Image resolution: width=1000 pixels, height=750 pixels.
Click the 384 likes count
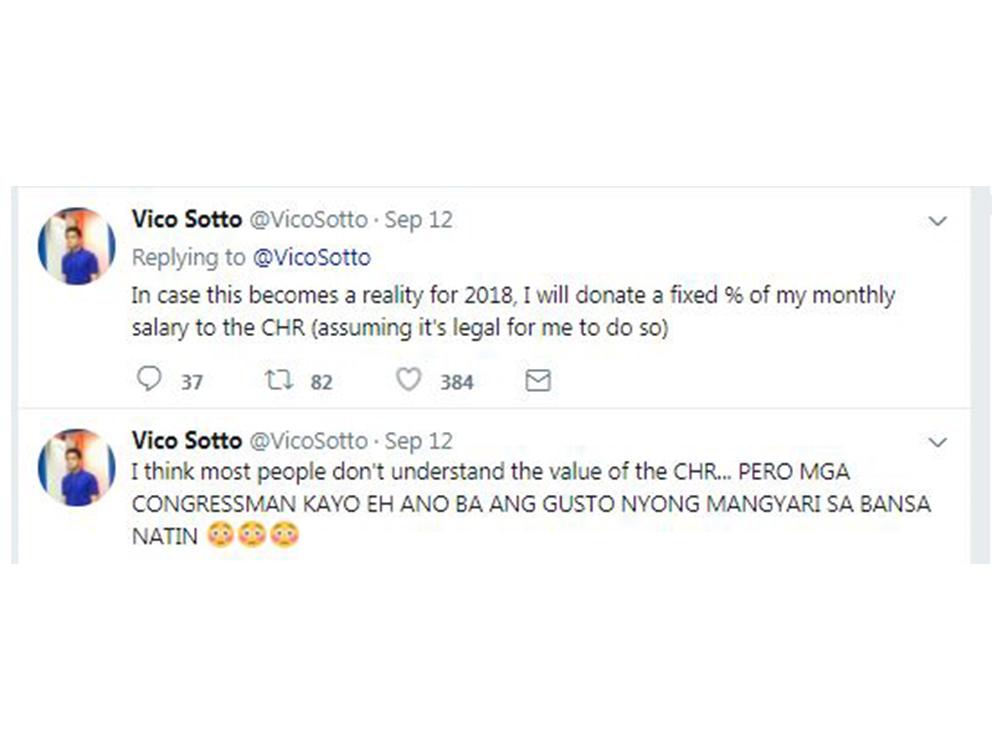456,382
